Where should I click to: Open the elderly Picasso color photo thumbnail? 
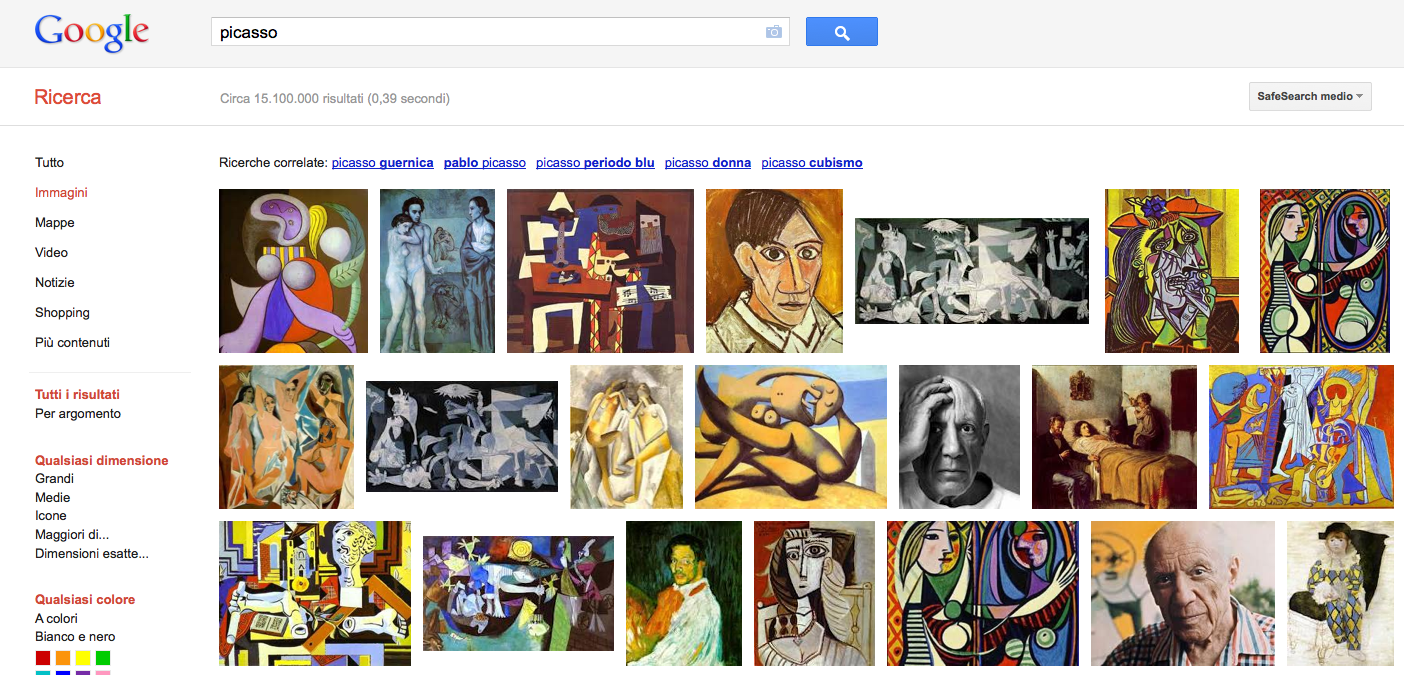pyautogui.click(x=1183, y=593)
